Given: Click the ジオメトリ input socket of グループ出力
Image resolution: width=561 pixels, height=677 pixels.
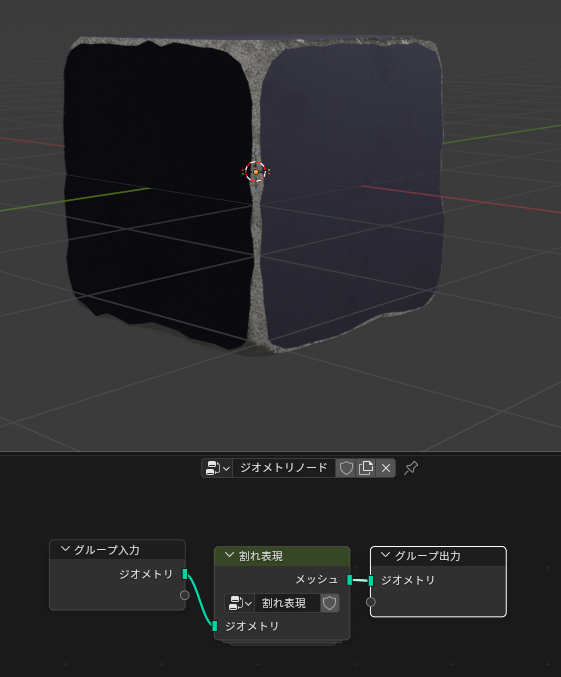Looking at the screenshot, I should pos(371,581).
